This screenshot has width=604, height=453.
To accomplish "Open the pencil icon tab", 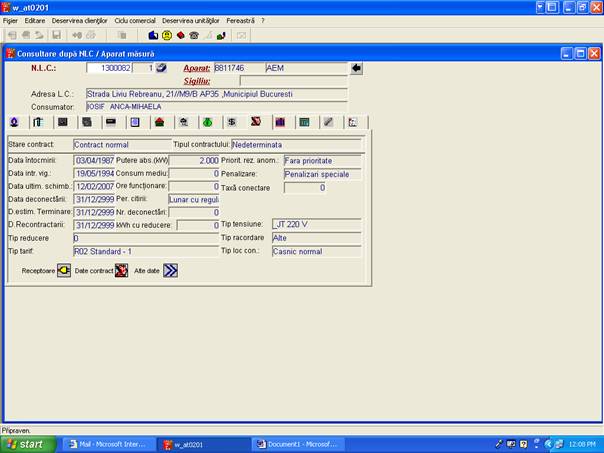I will [328, 122].
